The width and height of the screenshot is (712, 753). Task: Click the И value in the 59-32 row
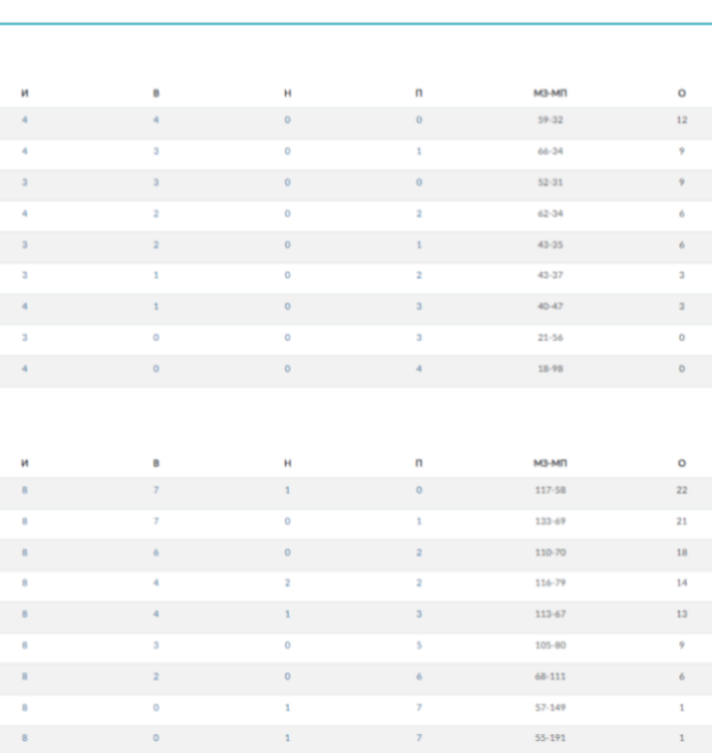pos(25,120)
